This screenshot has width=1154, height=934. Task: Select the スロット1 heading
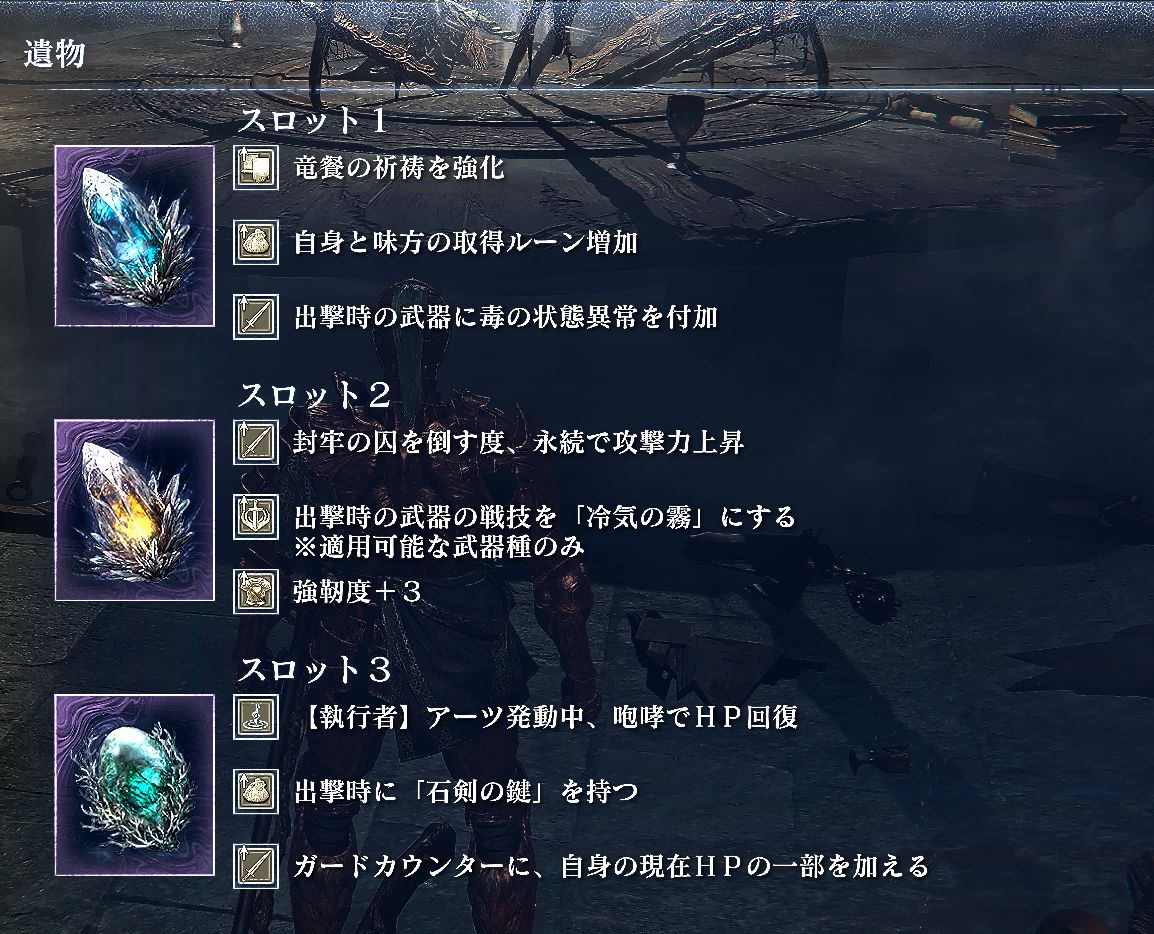click(313, 120)
